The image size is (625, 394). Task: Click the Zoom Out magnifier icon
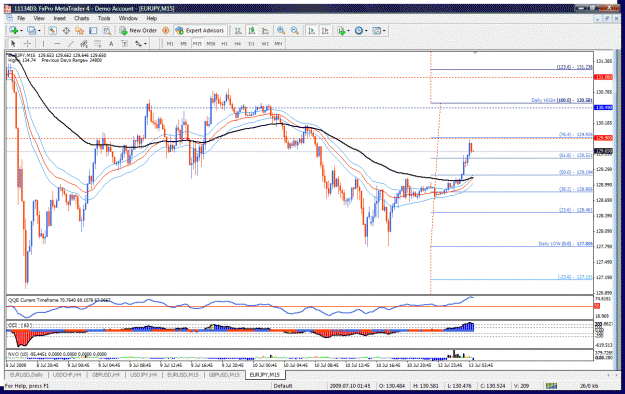(295, 30)
